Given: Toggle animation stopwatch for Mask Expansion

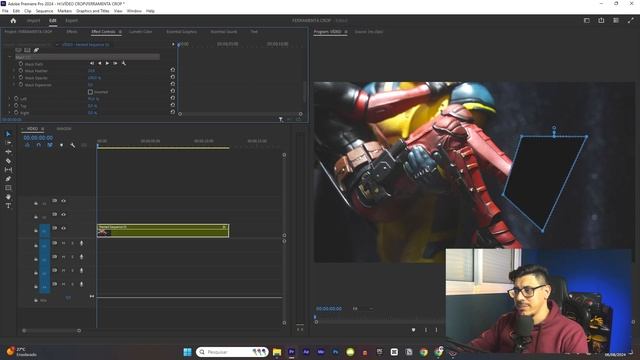Looking at the screenshot, I should click(x=21, y=84).
